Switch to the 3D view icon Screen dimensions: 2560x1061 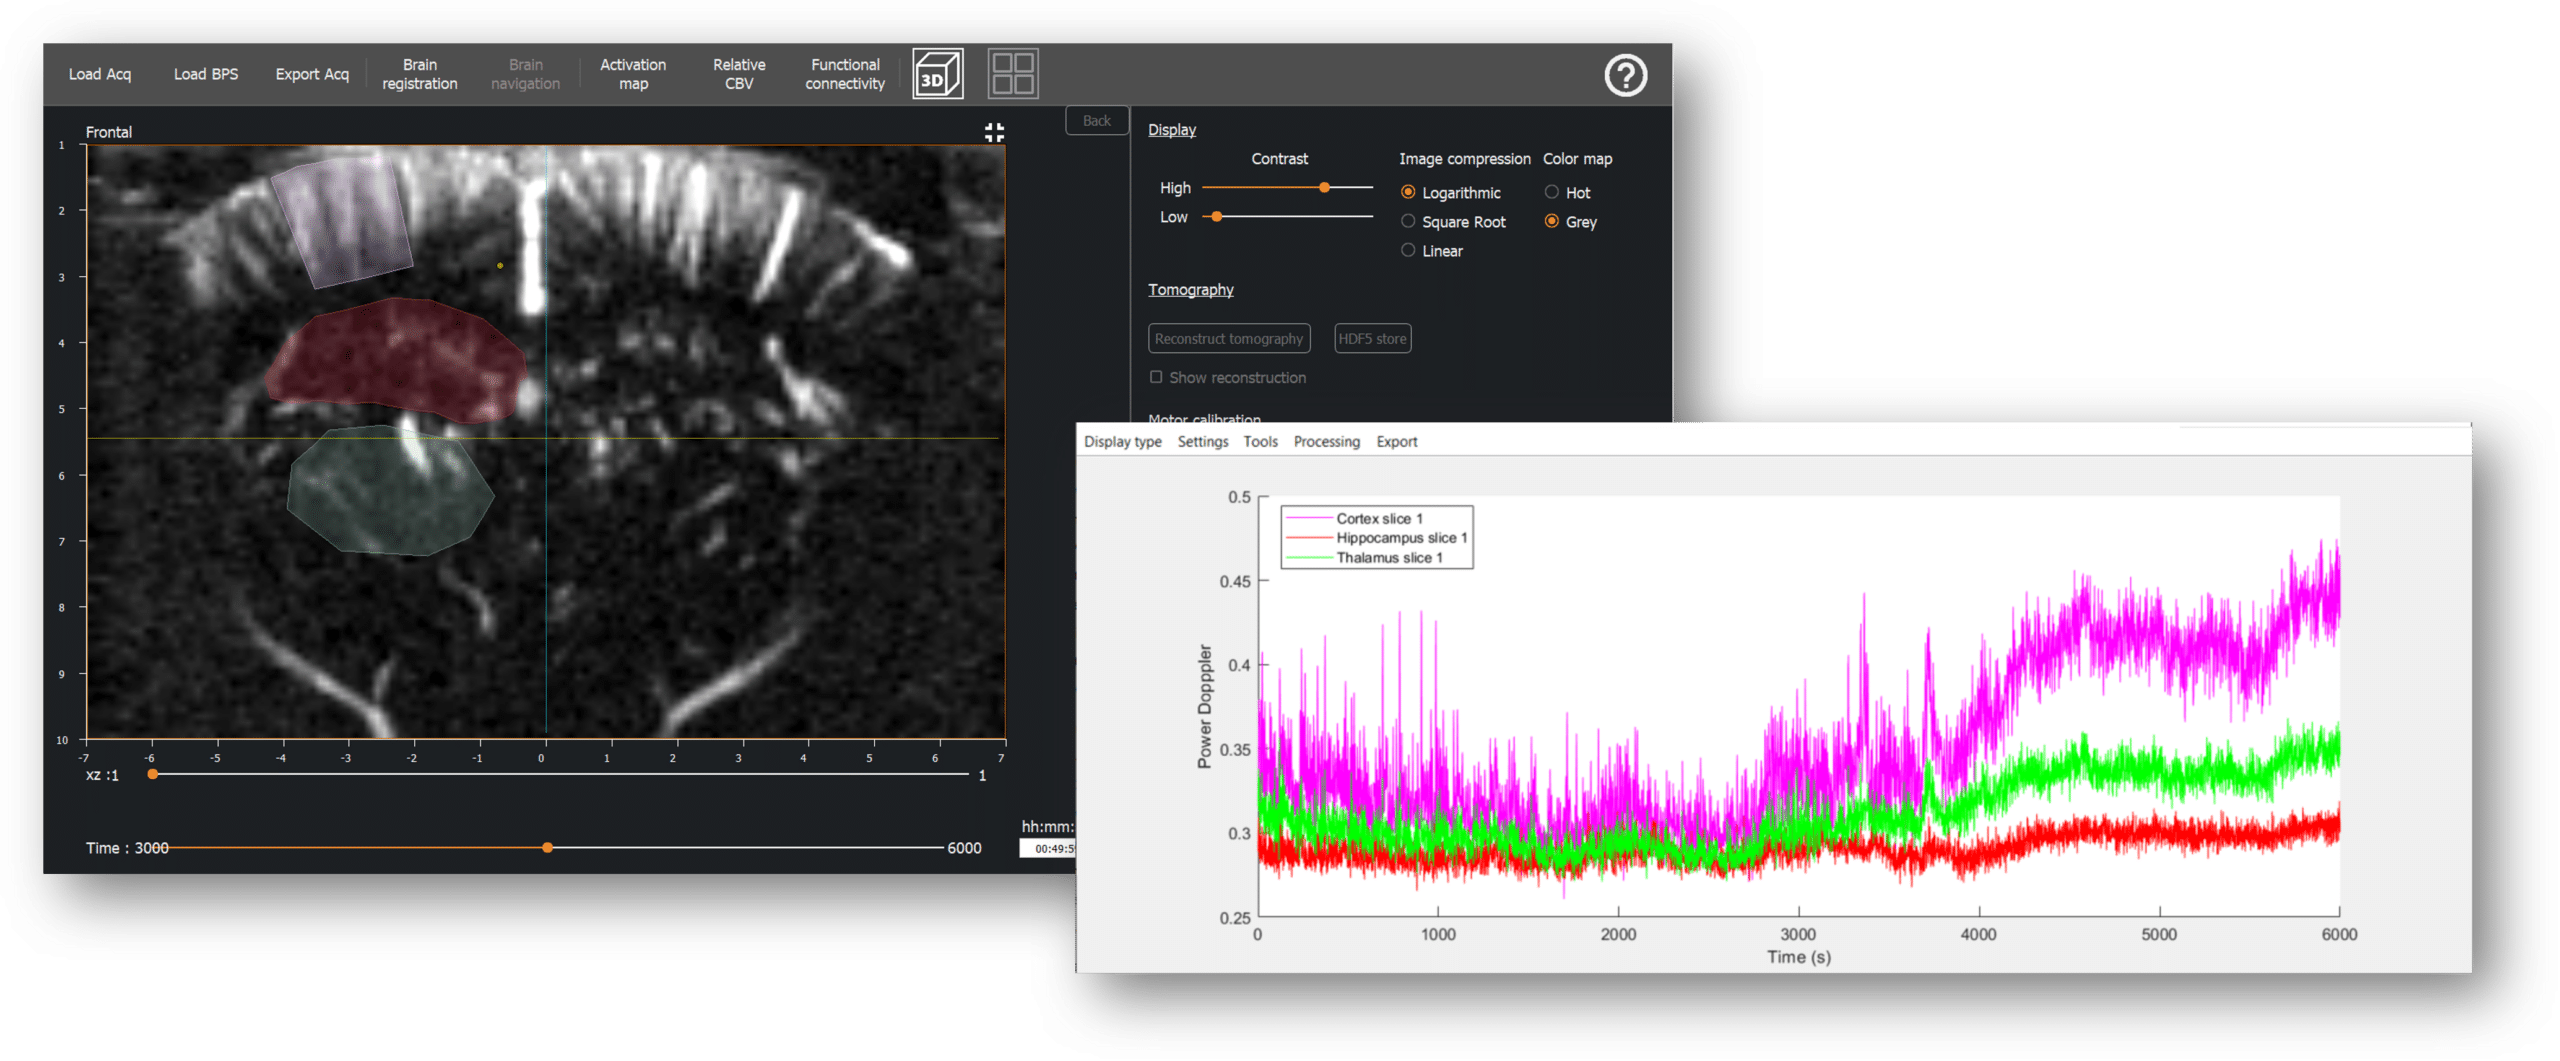click(x=937, y=74)
